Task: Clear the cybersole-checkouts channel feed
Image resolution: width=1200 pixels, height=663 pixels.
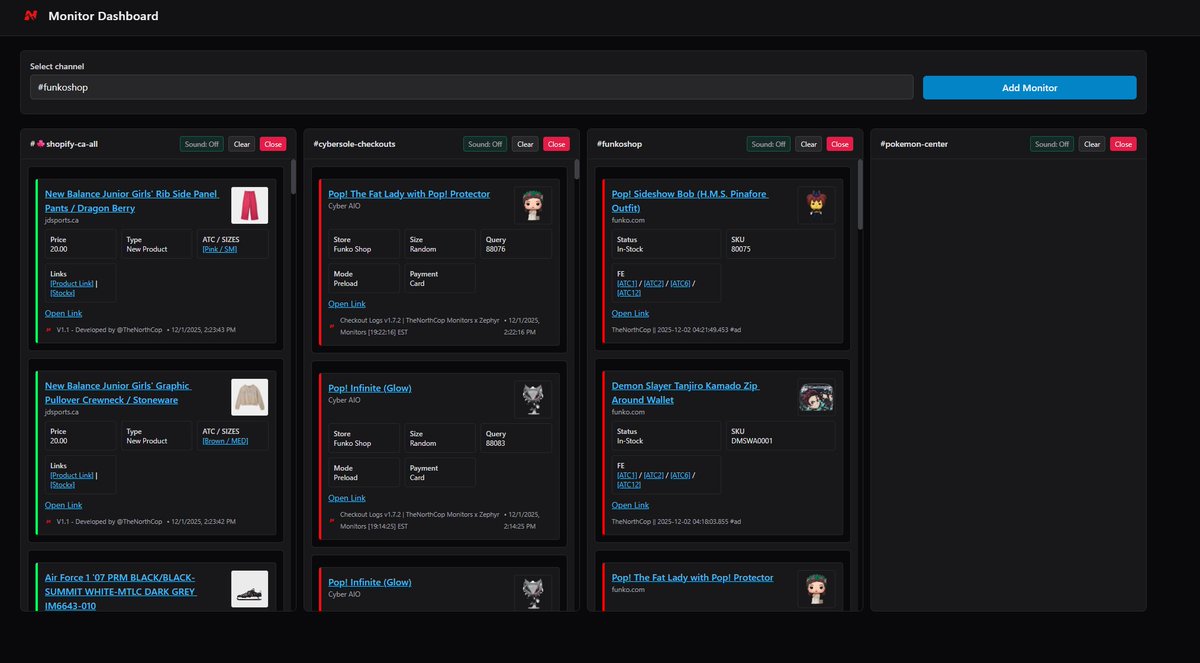Action: click(525, 144)
